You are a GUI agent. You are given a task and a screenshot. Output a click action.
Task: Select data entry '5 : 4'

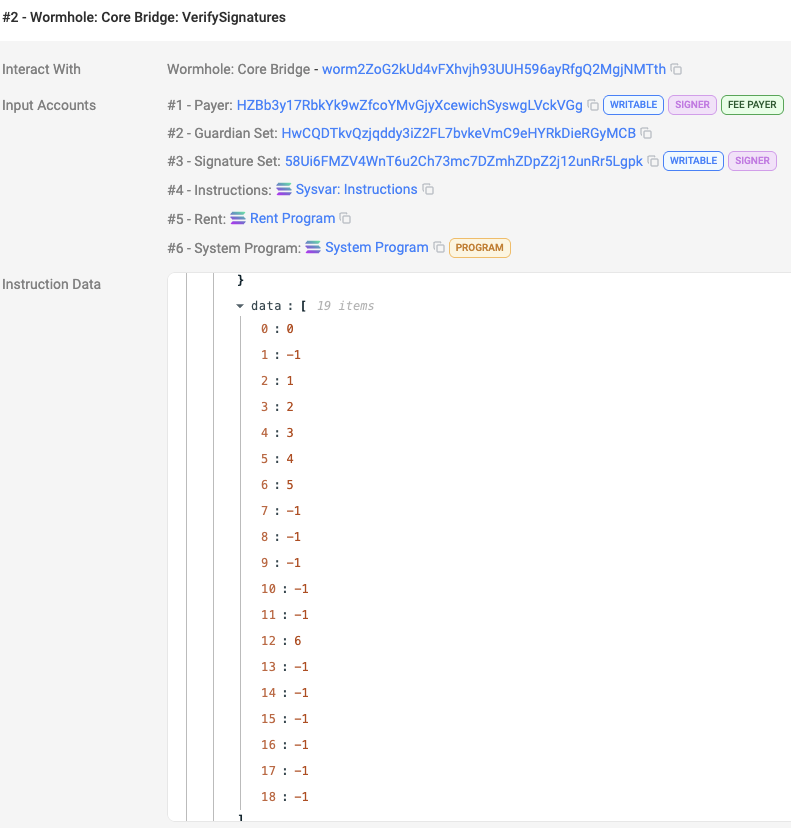[x=277, y=459]
